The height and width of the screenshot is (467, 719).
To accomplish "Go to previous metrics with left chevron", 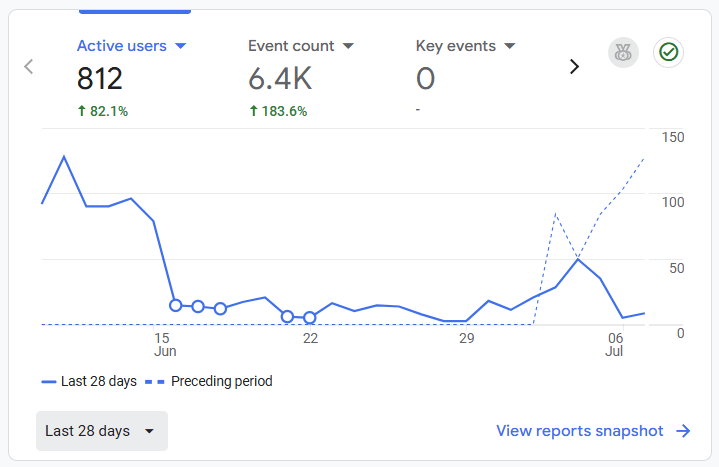I will point(28,67).
